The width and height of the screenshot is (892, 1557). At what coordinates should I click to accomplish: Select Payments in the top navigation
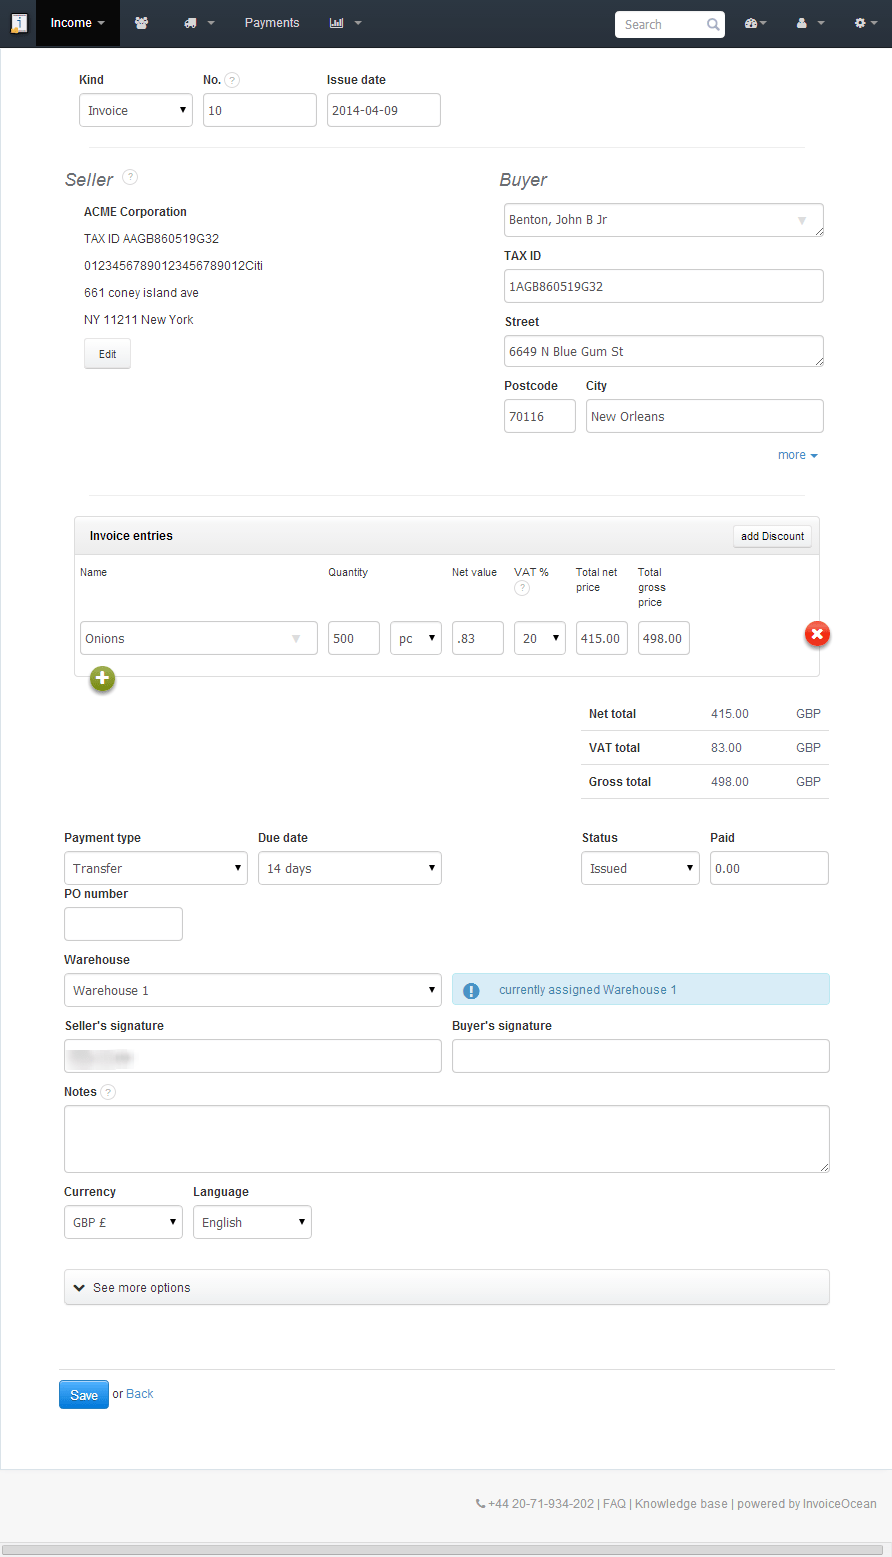point(271,22)
